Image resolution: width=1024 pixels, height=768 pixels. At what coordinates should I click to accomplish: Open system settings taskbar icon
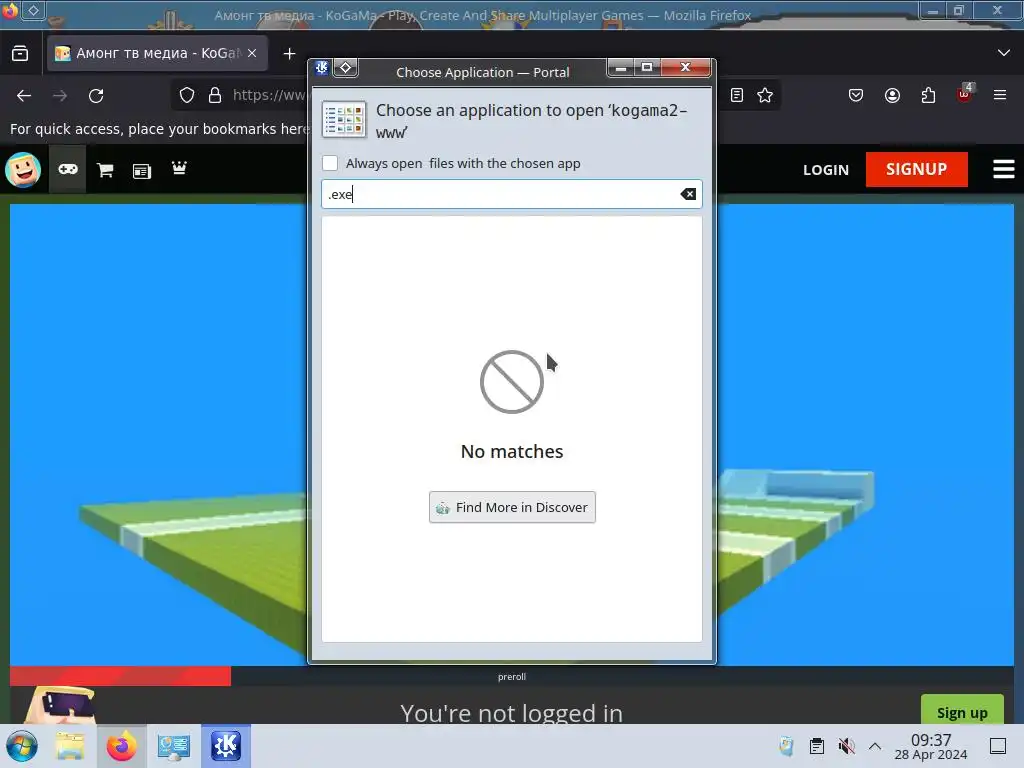[173, 746]
